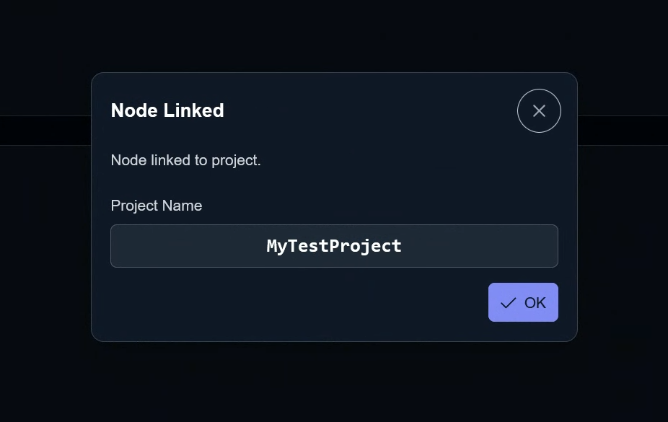Viewport: 668px width, 422px height.
Task: Place cursor in the project name textbox
Action: (x=334, y=246)
